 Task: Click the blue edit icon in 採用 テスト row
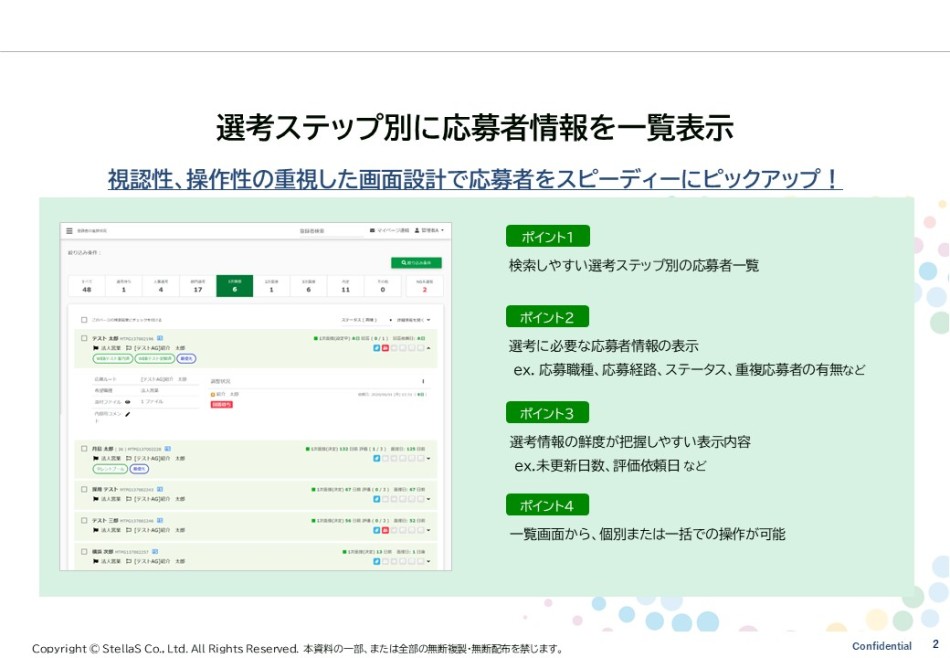pyautogui.click(x=376, y=499)
